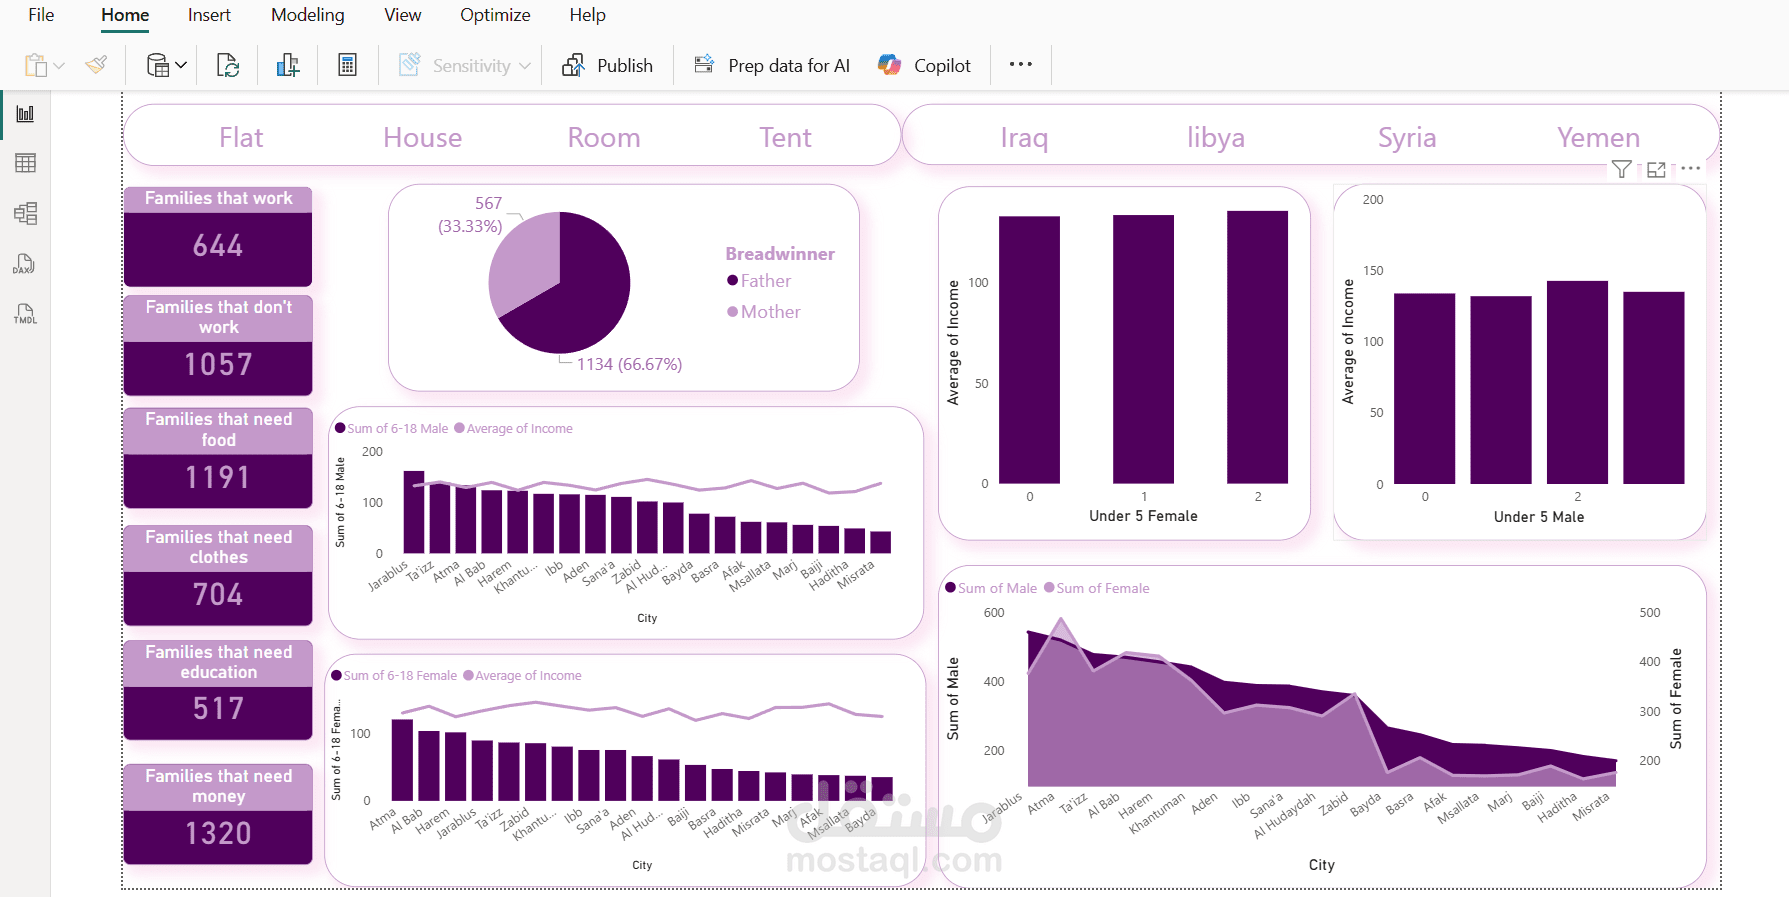Click the New visual chart icon
1789x897 pixels.
[288, 65]
